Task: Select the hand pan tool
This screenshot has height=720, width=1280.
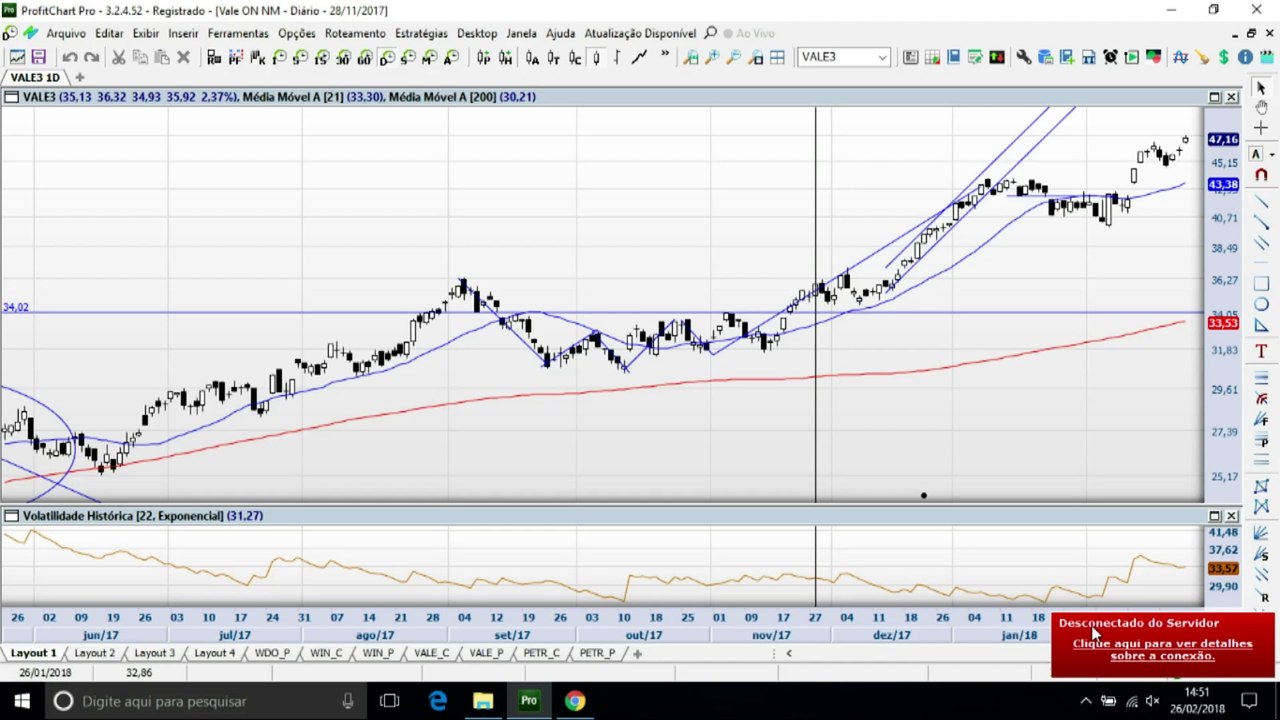Action: click(x=1260, y=108)
